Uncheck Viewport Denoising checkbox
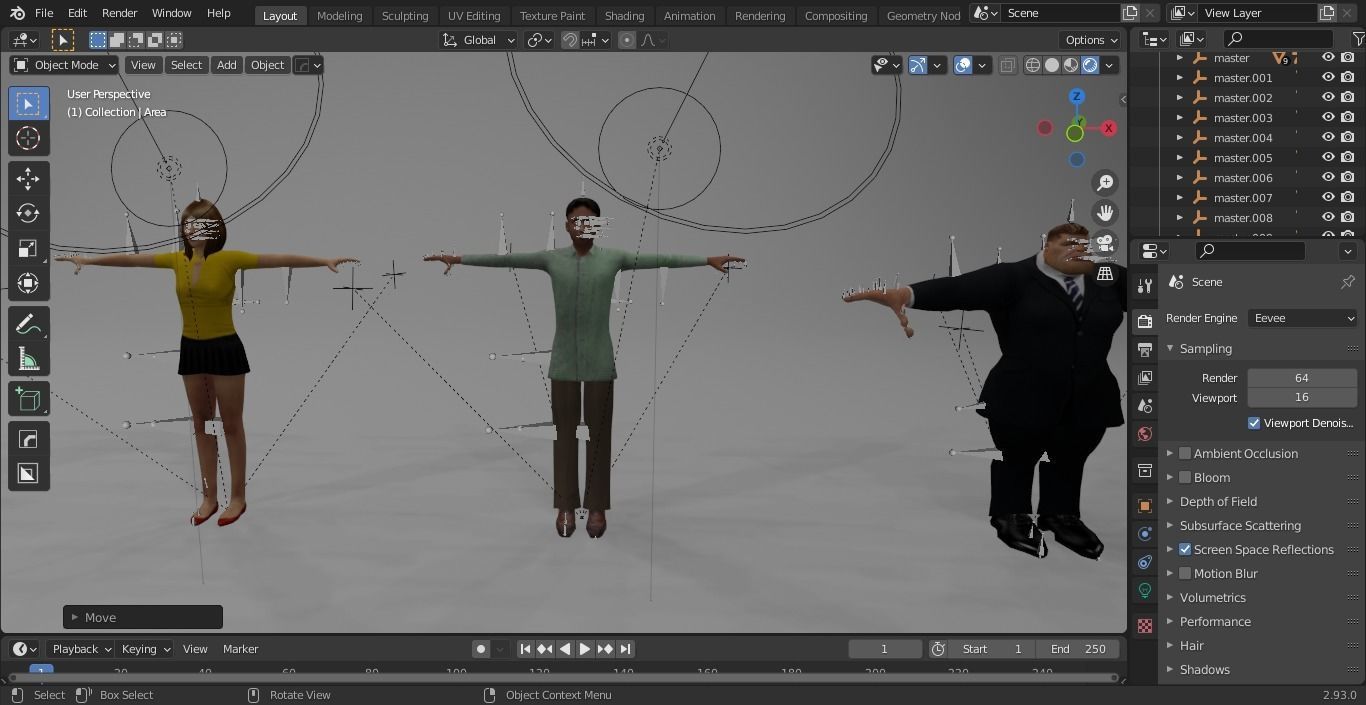This screenshot has height=705, width=1366. coord(1254,423)
